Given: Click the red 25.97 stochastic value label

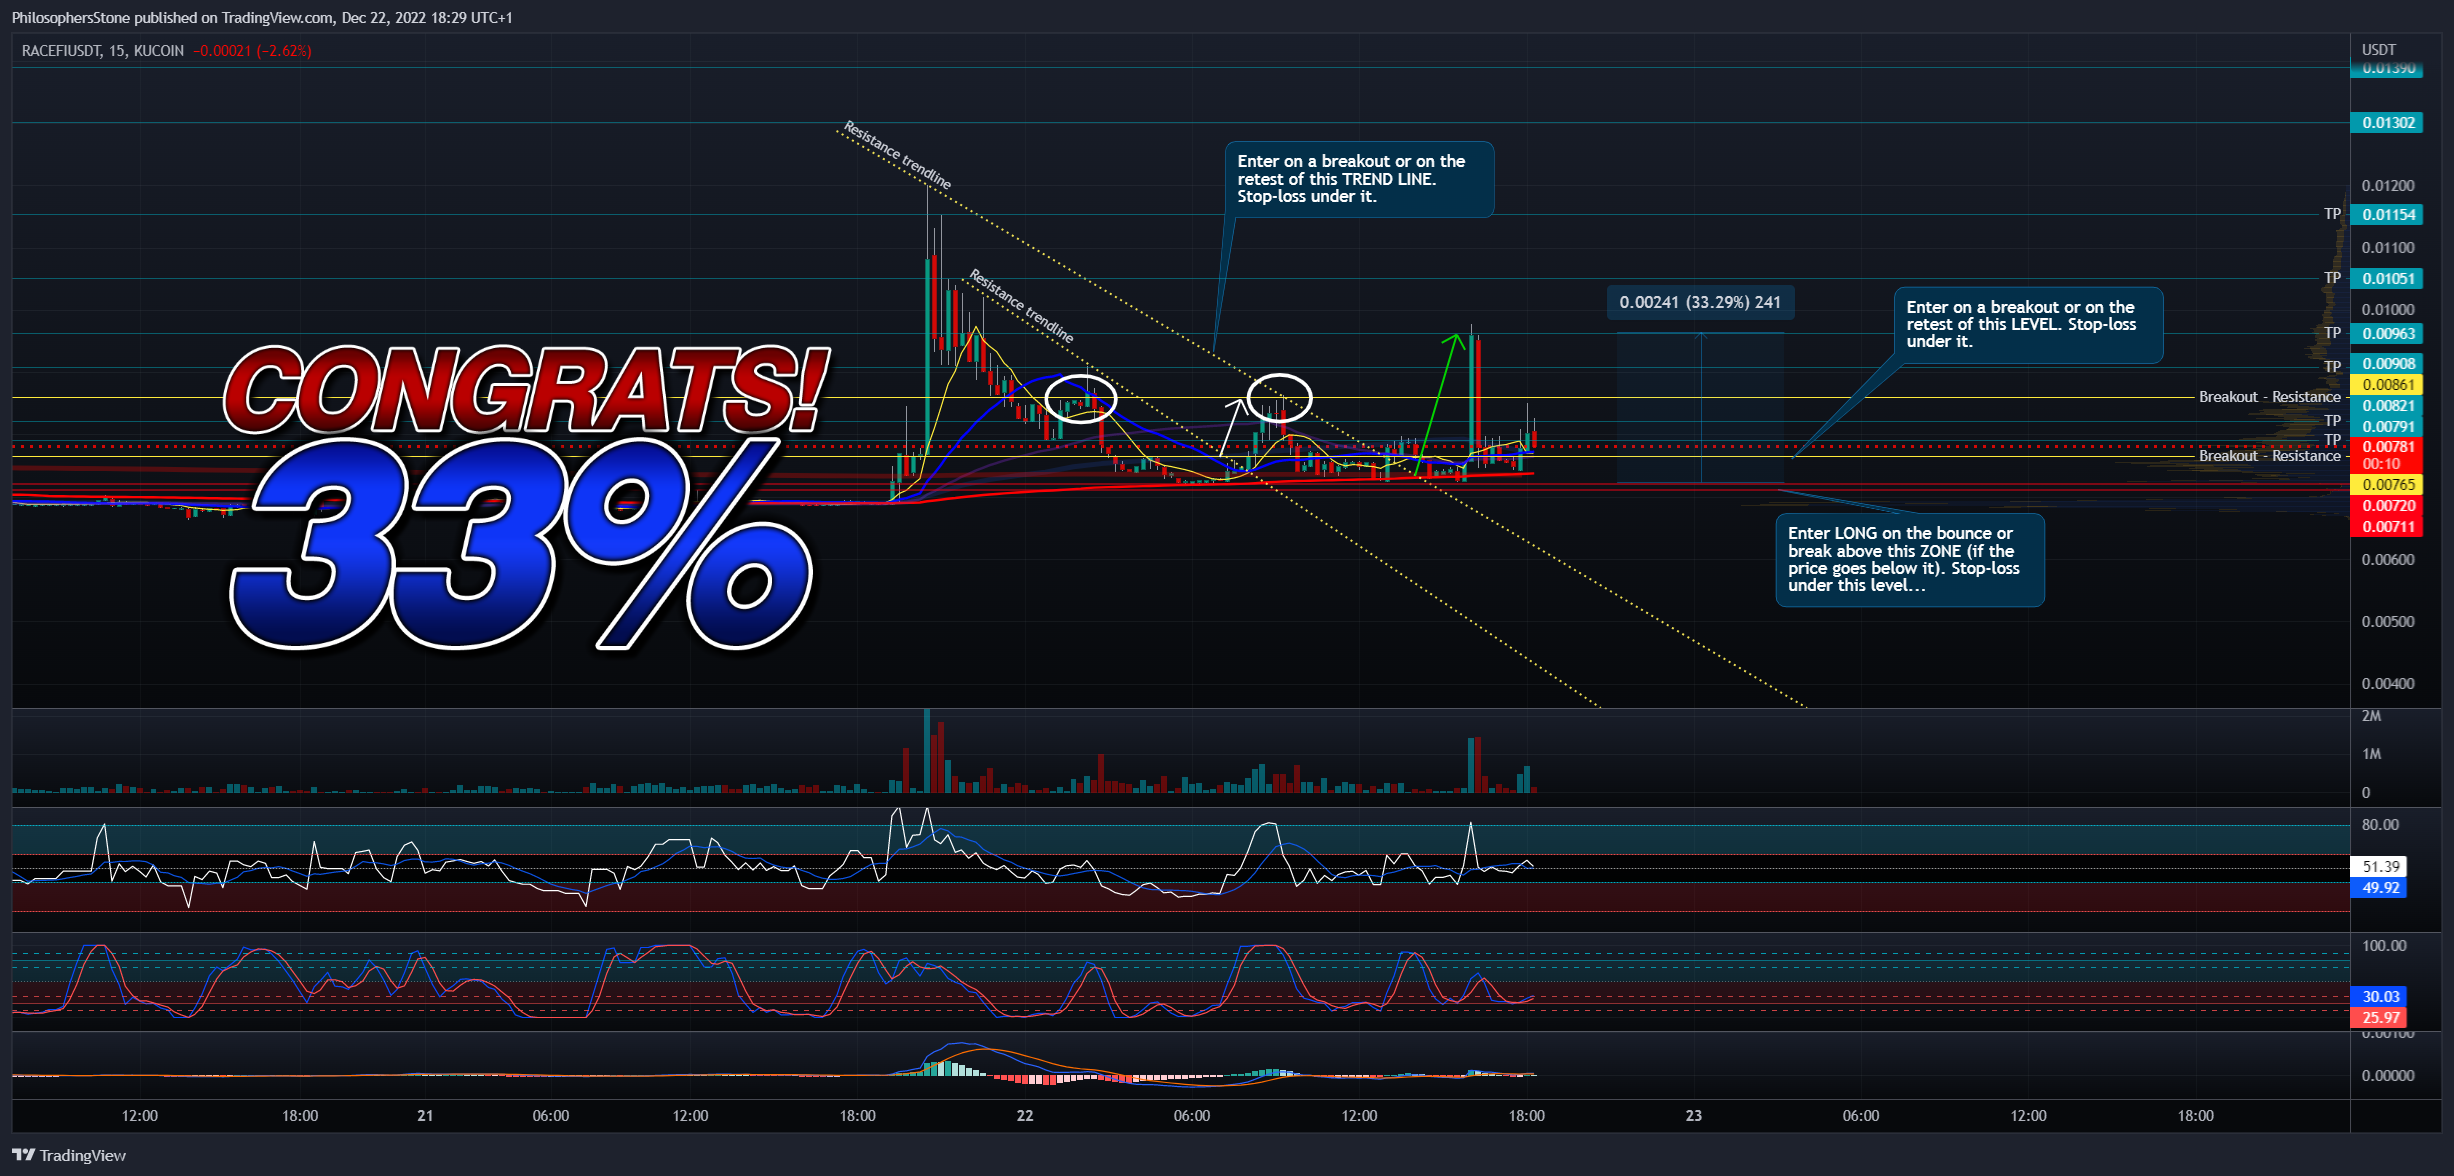Looking at the screenshot, I should coord(2380,1018).
